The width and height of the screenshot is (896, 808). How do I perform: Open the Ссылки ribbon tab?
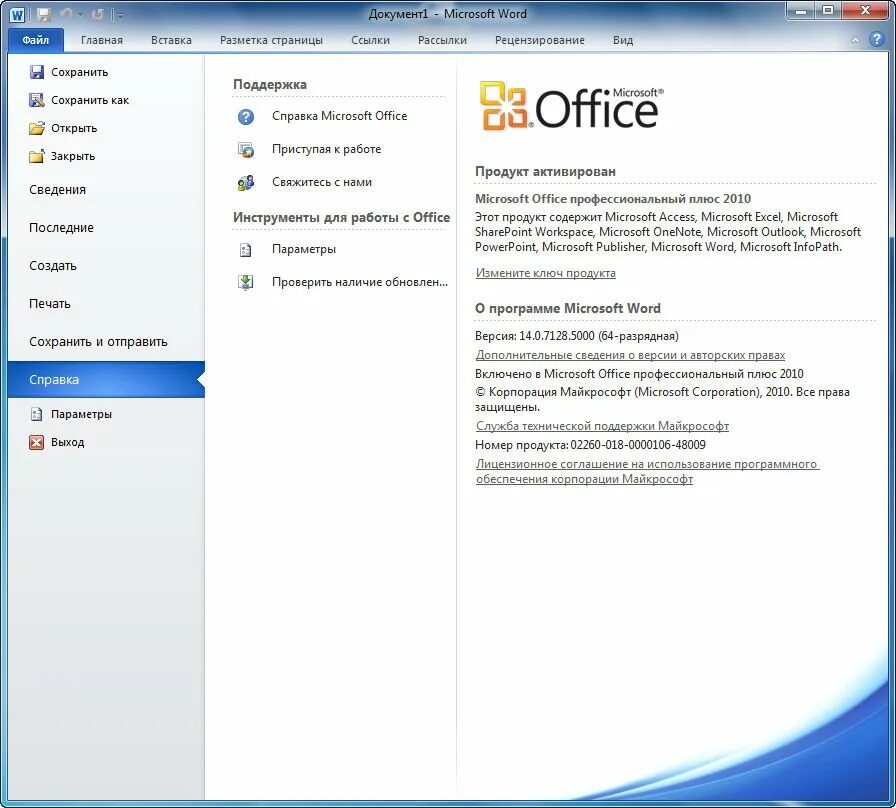click(370, 40)
